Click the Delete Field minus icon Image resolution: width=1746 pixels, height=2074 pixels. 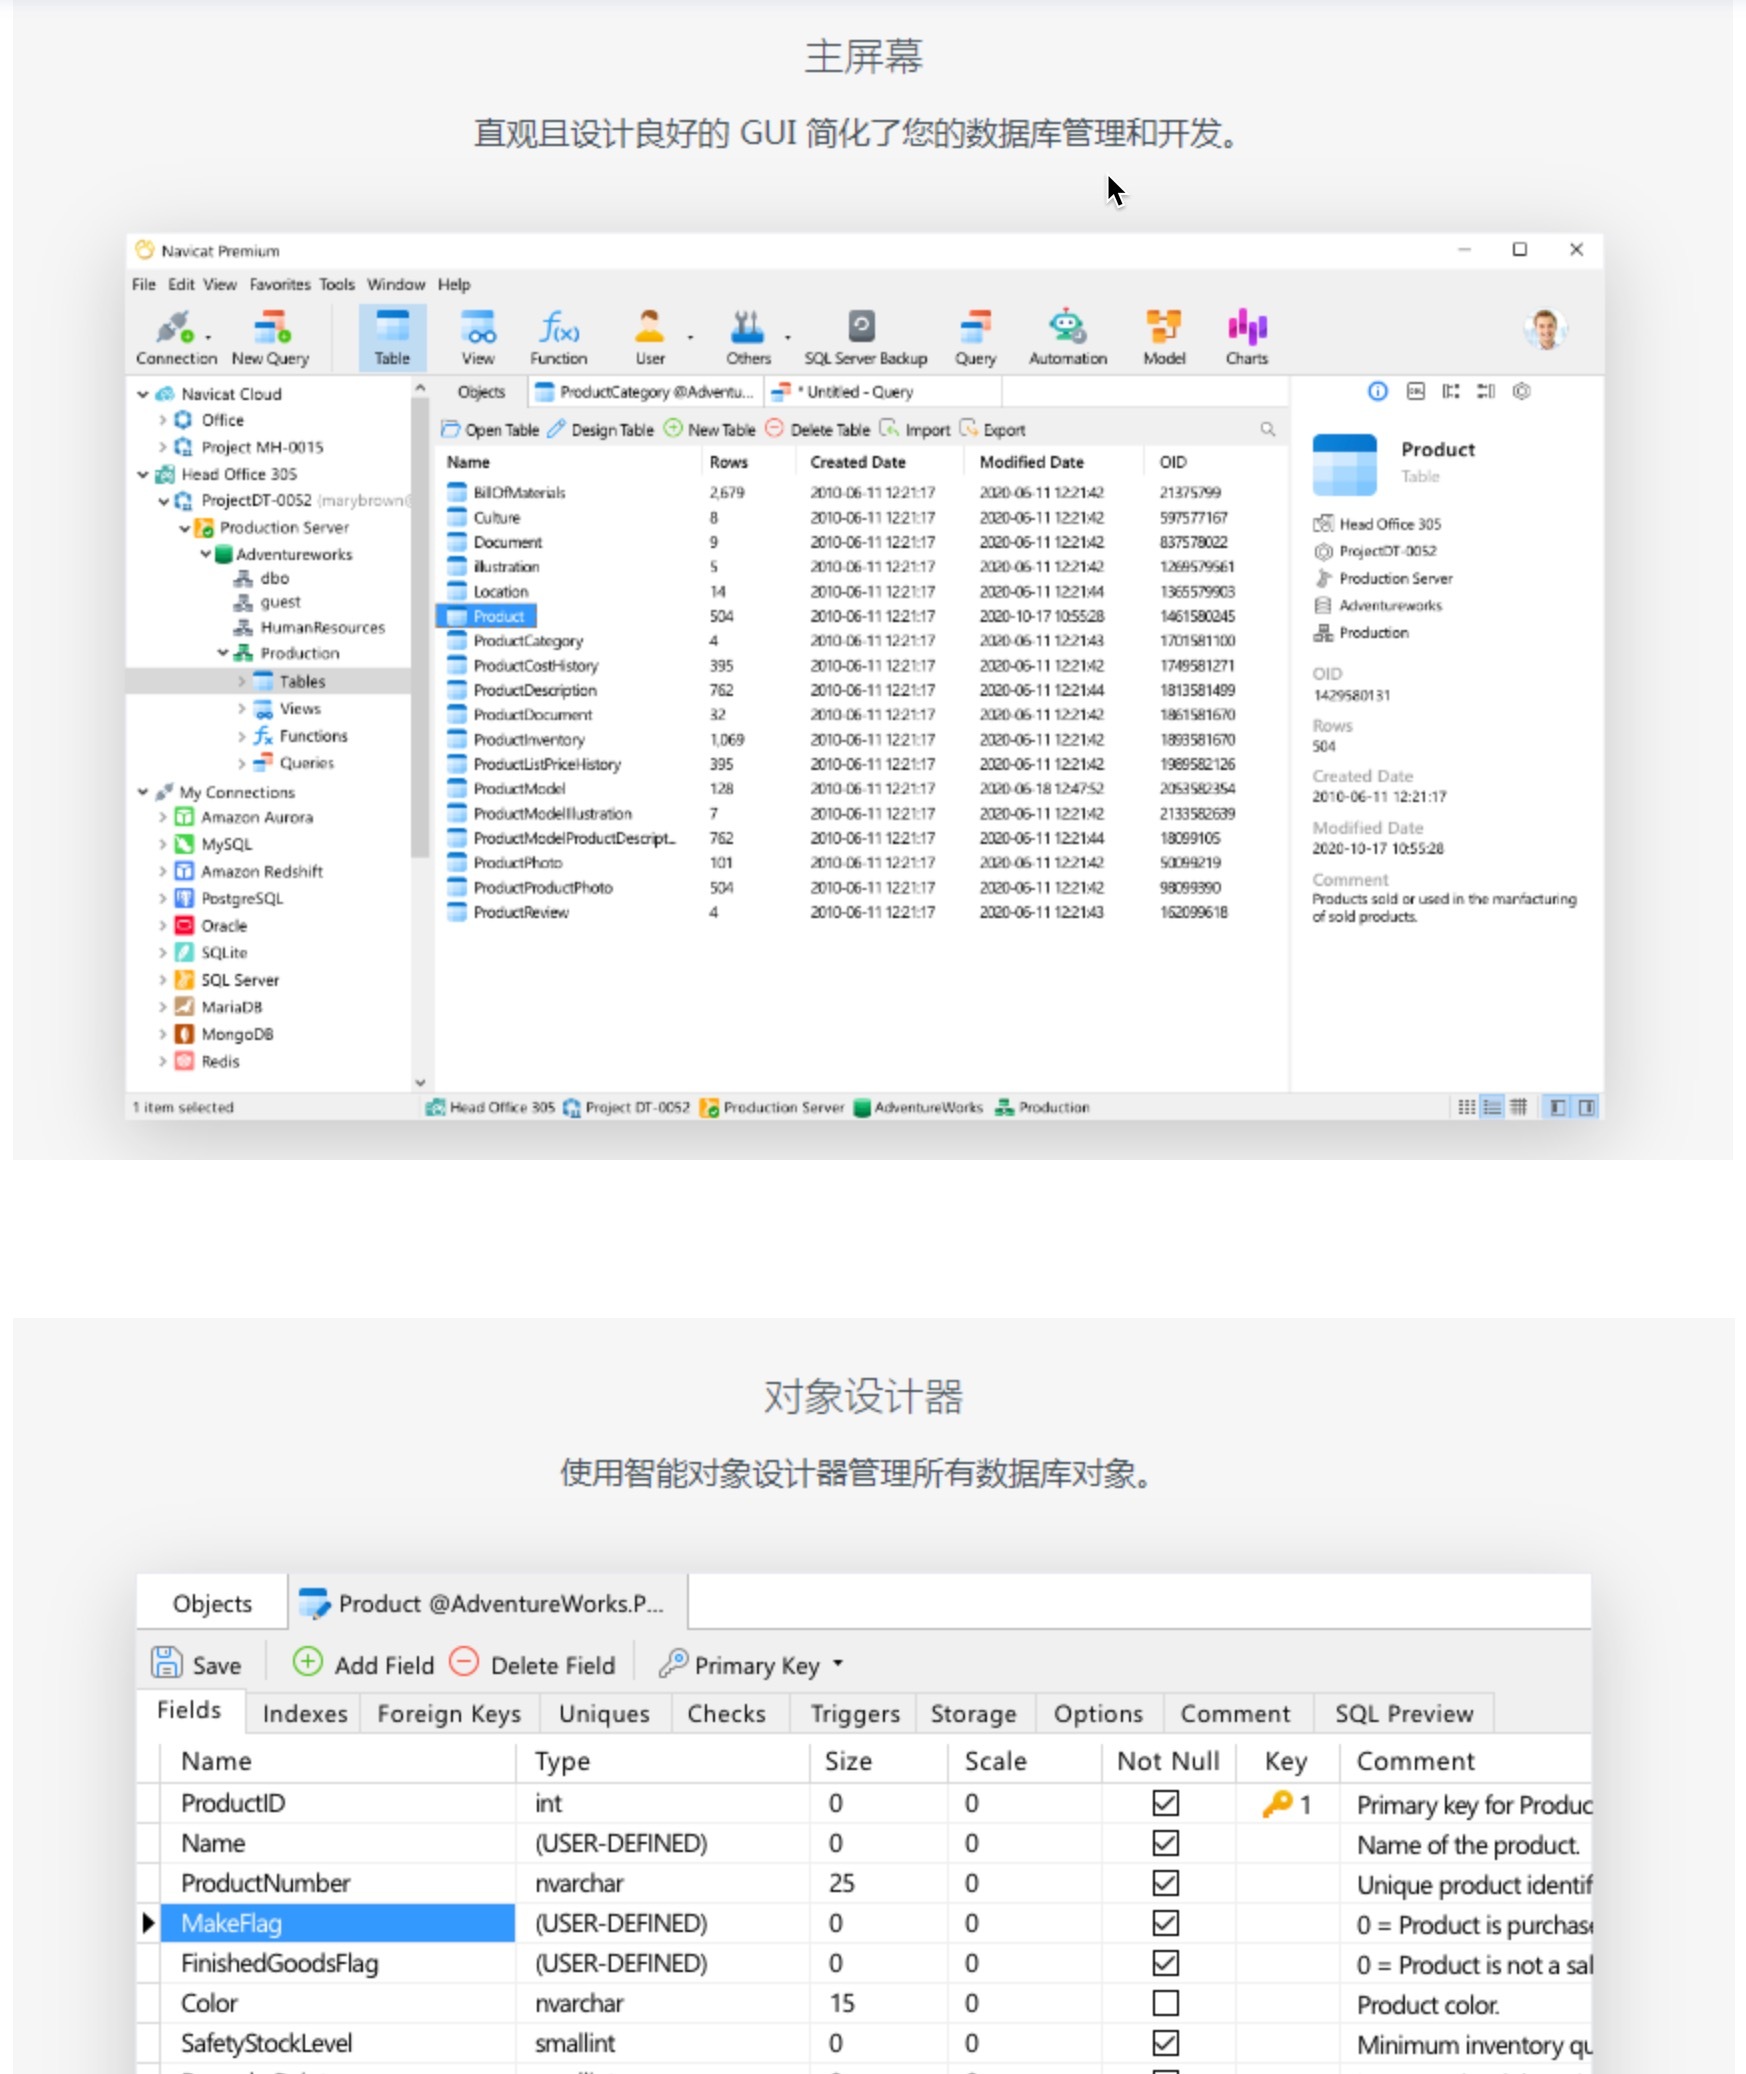coord(464,1662)
